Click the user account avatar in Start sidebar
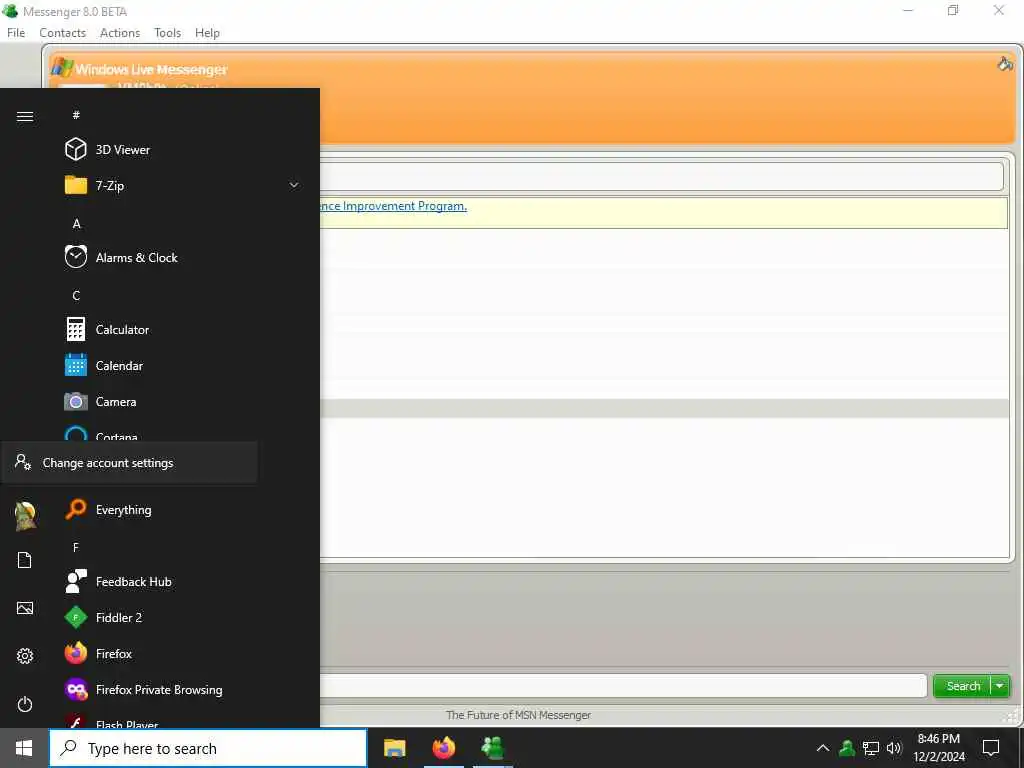 point(25,516)
